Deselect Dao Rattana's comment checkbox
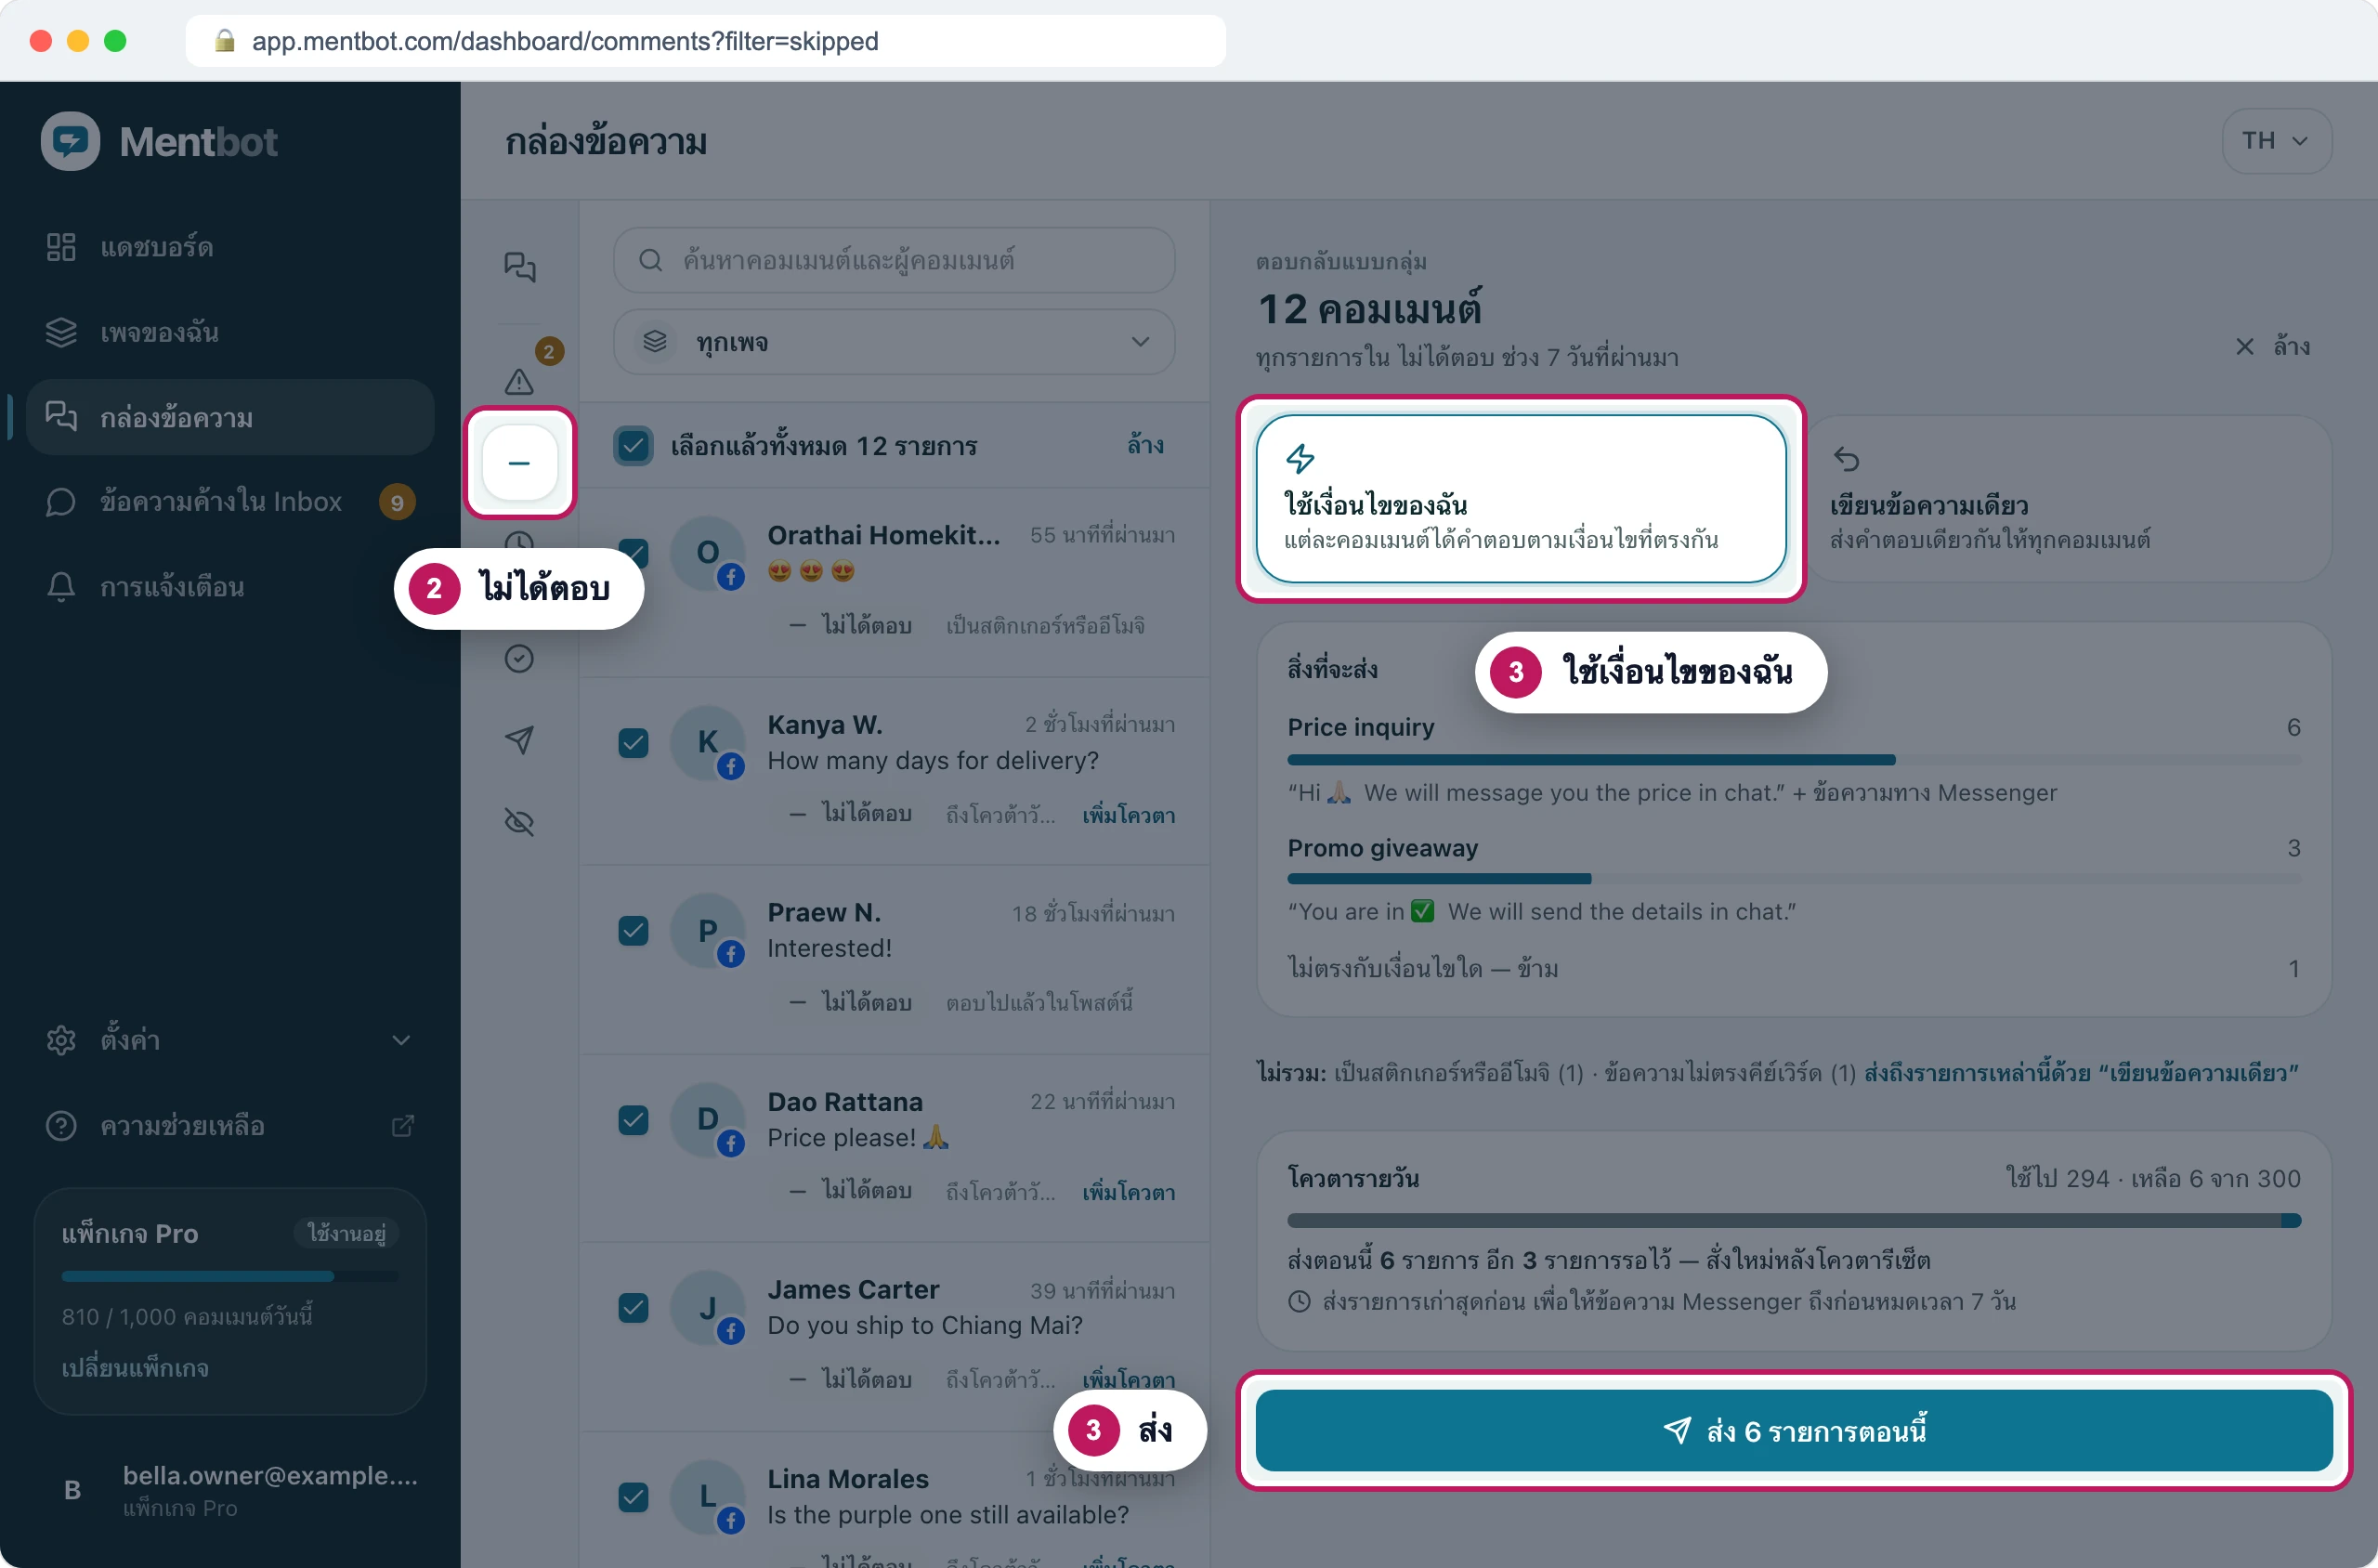 click(633, 1120)
